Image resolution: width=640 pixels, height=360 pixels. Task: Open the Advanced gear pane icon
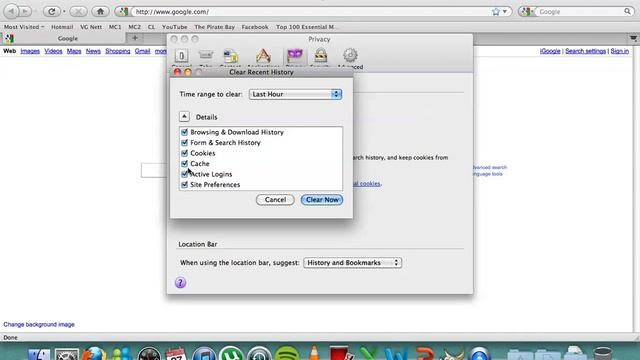point(350,56)
